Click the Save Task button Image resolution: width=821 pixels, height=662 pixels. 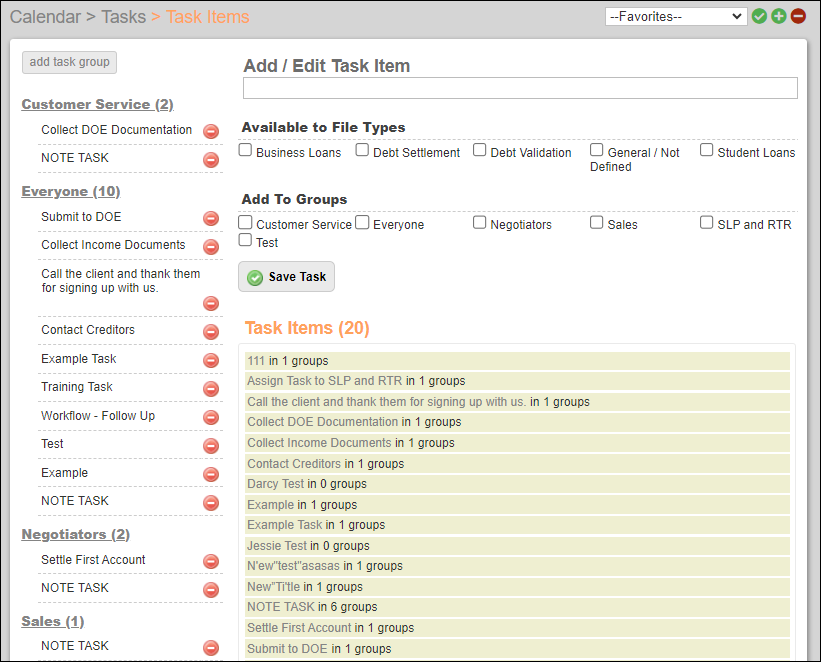pos(286,277)
